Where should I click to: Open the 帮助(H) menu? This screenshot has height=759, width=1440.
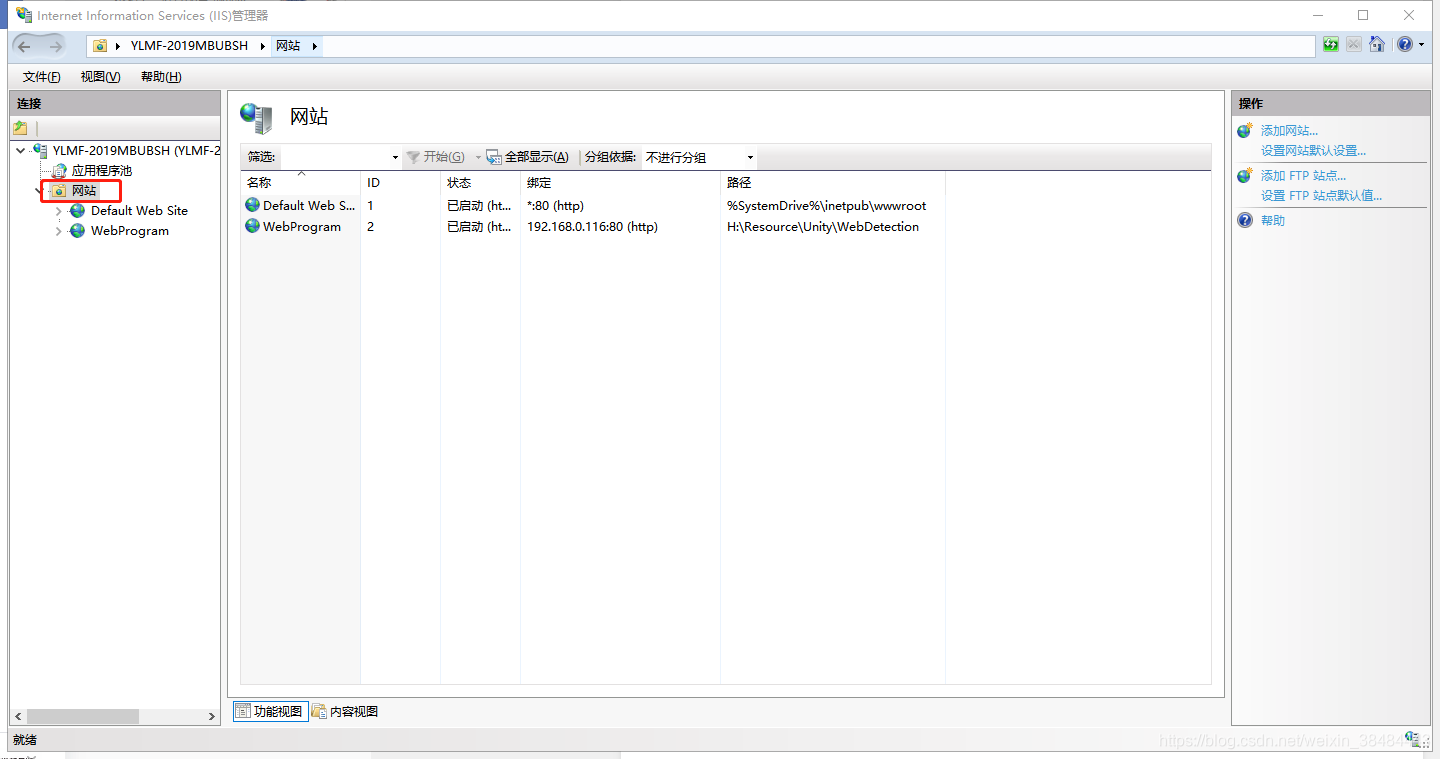pyautogui.click(x=161, y=77)
